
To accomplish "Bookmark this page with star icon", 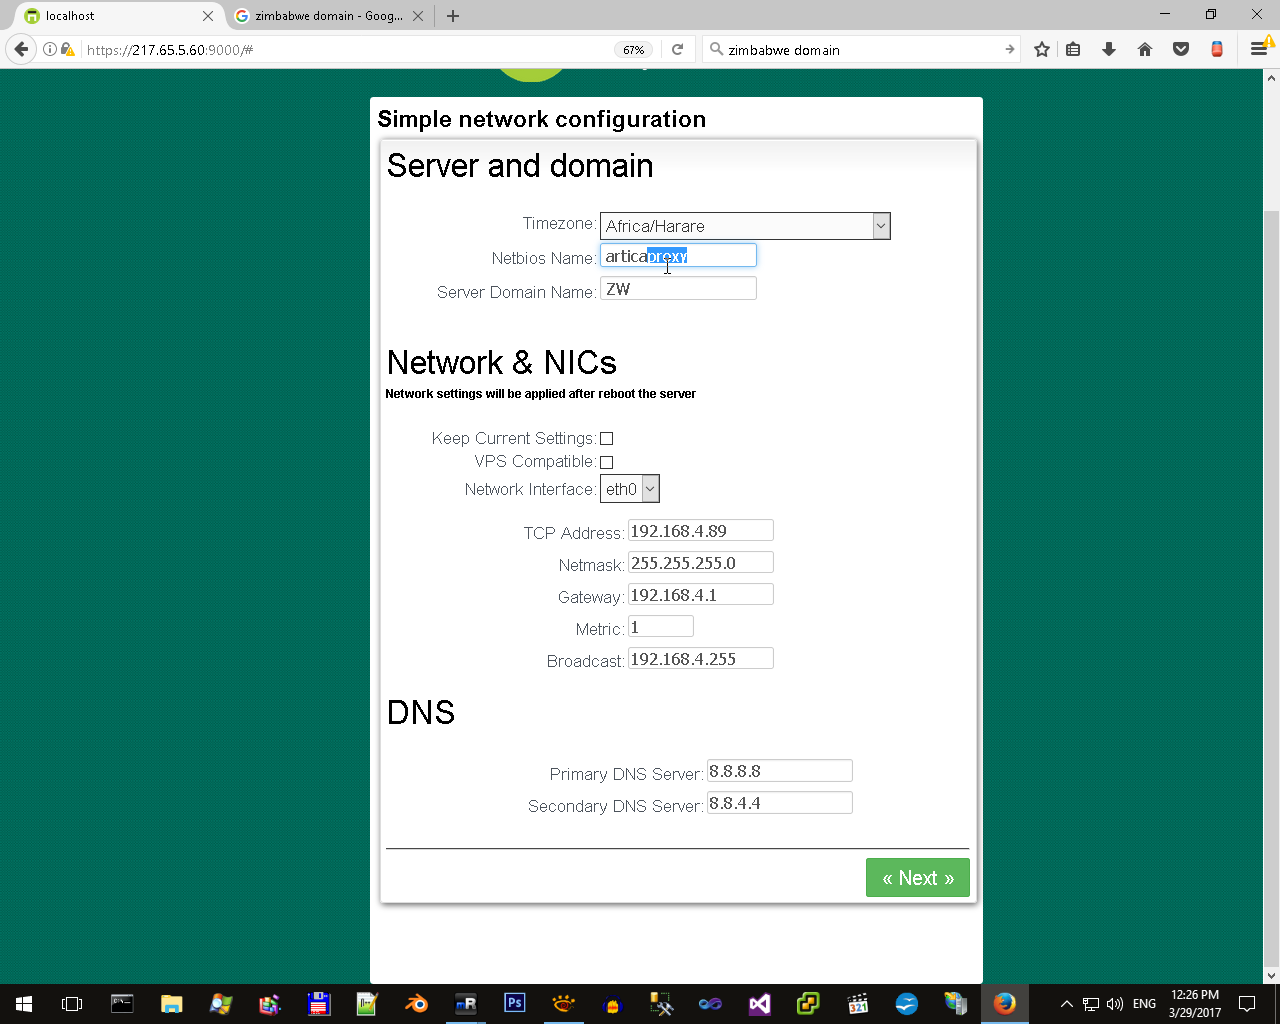I will [x=1042, y=49].
